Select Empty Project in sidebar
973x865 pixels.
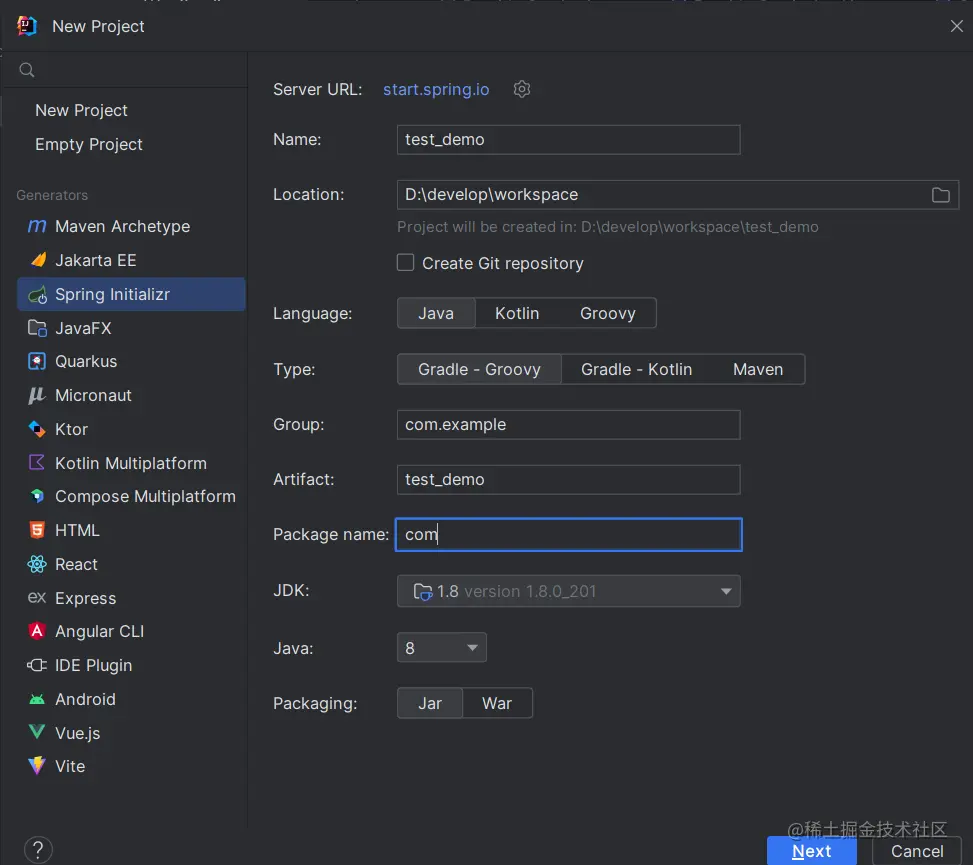click(89, 145)
